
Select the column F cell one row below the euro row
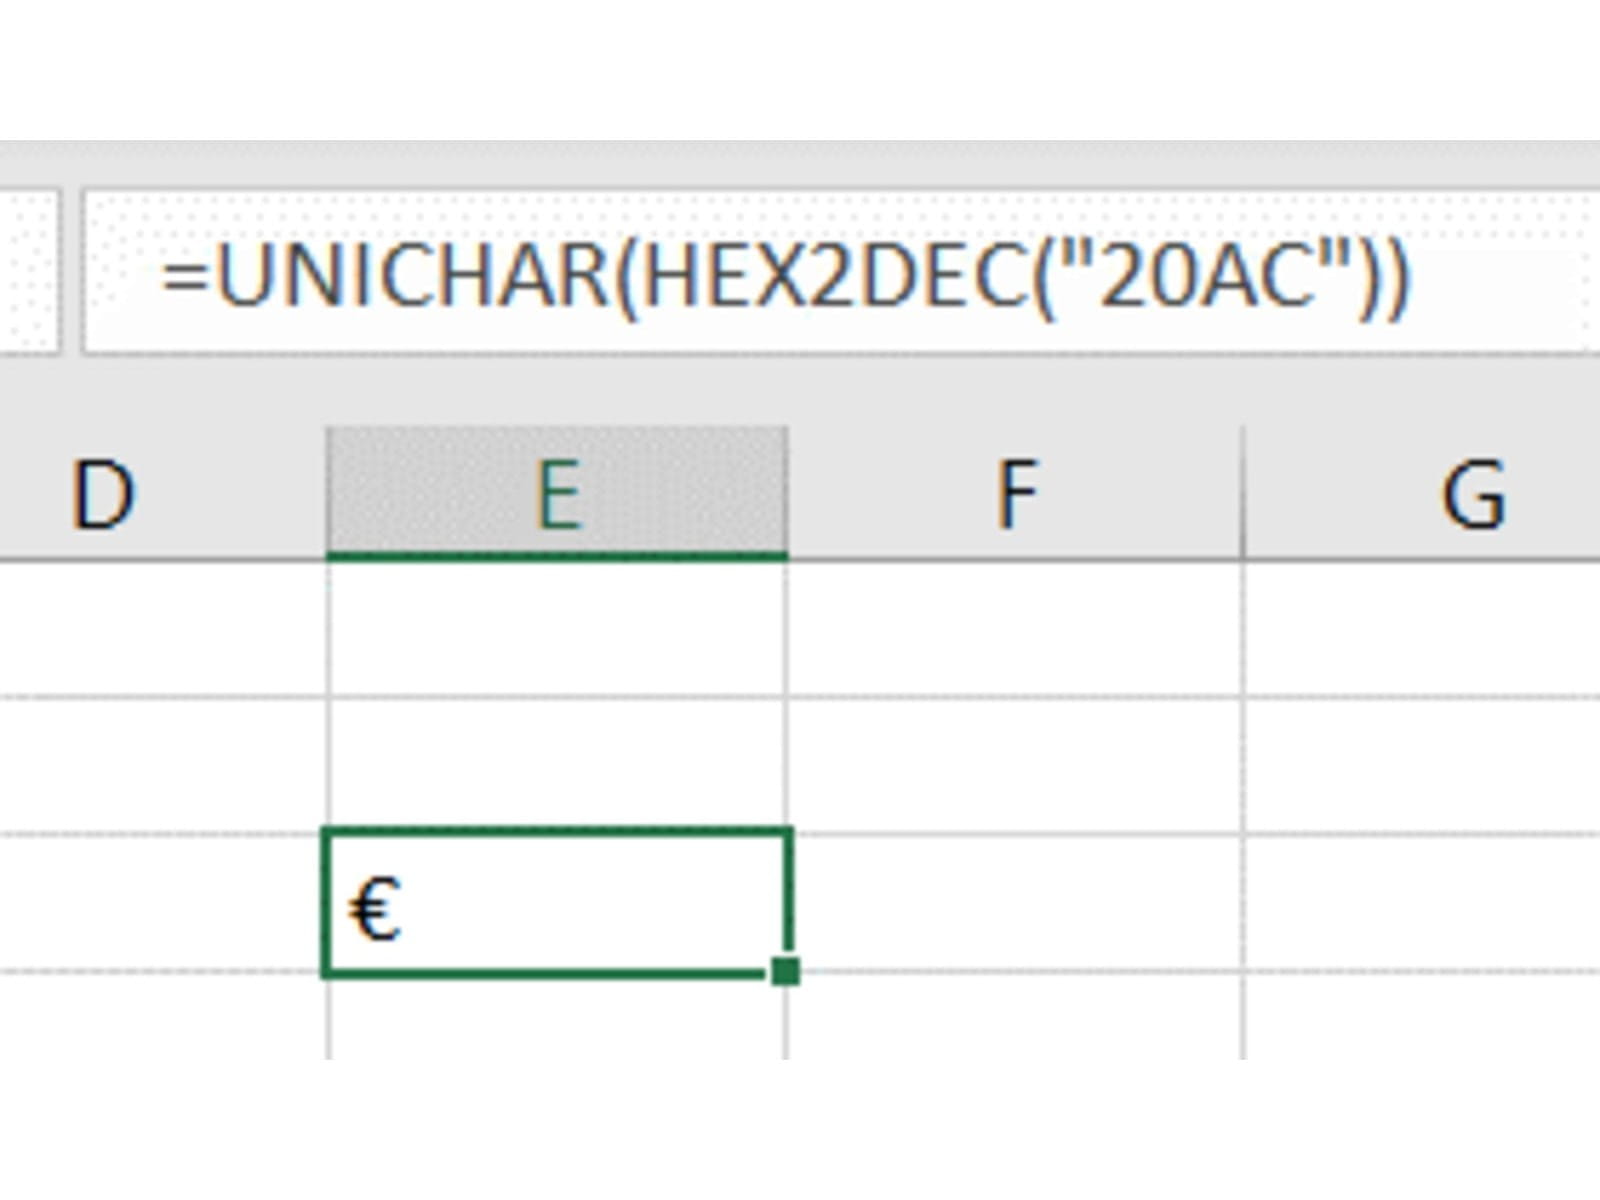tap(1015, 1015)
